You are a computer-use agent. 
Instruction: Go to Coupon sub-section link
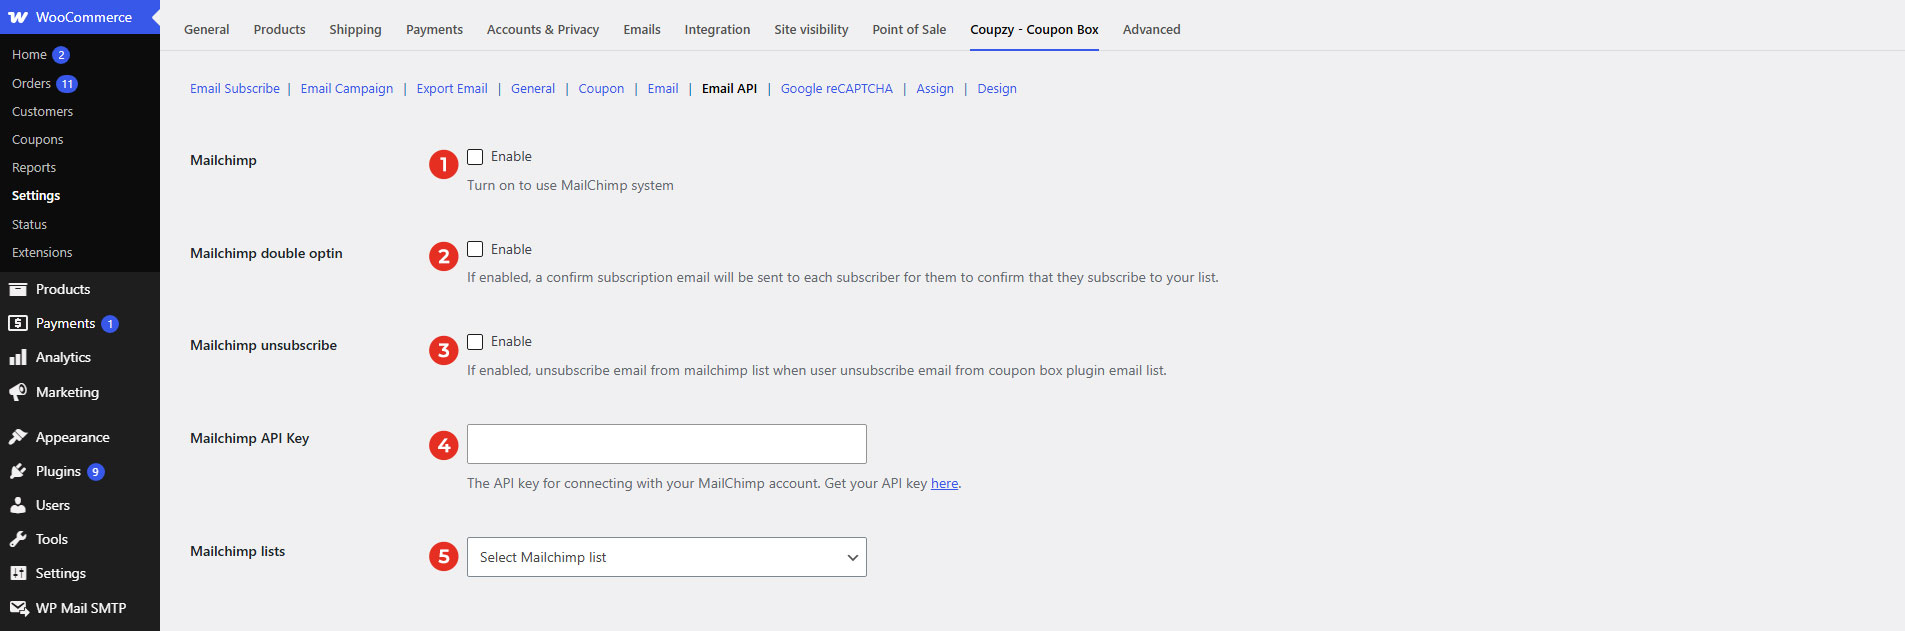[x=601, y=88]
